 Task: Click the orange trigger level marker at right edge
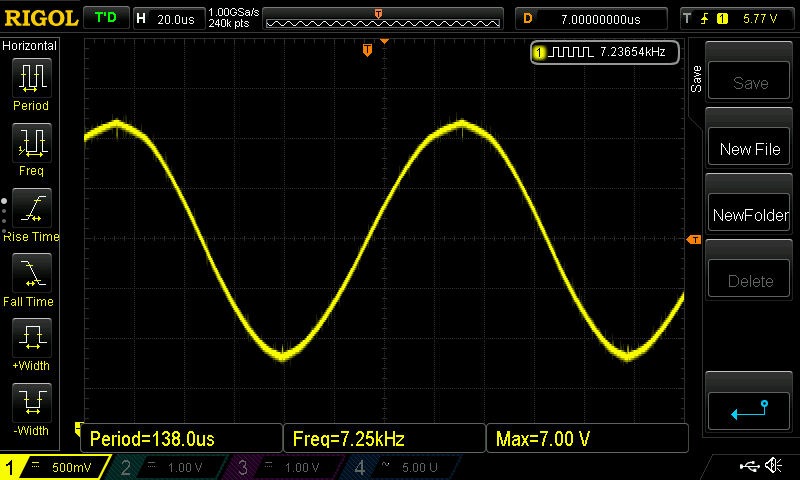click(694, 239)
